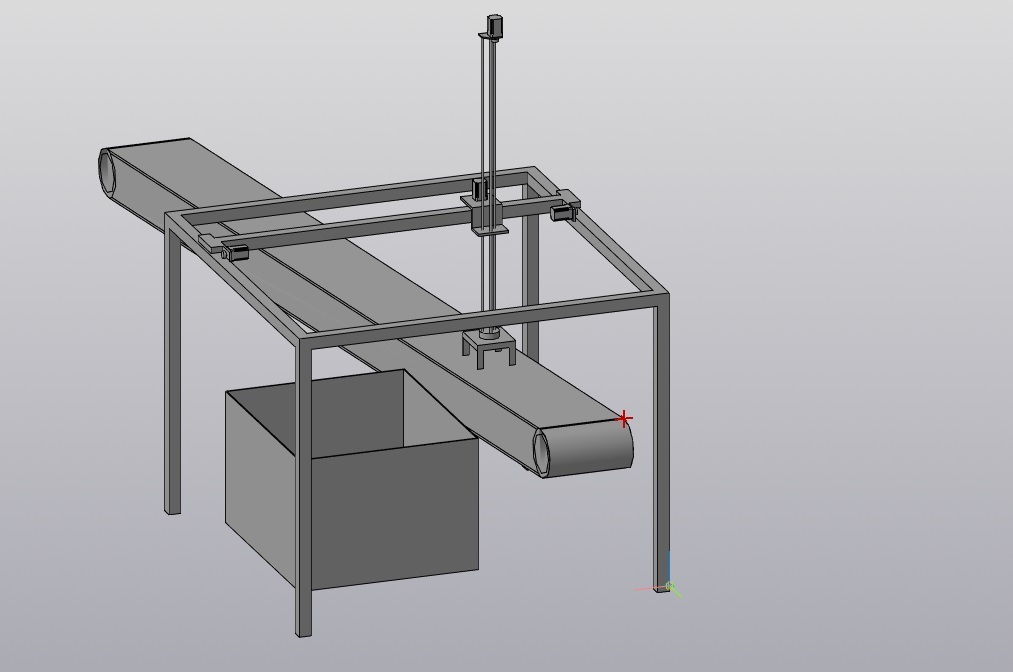Select the conveyor's upper-left end roller

pyautogui.click(x=108, y=172)
